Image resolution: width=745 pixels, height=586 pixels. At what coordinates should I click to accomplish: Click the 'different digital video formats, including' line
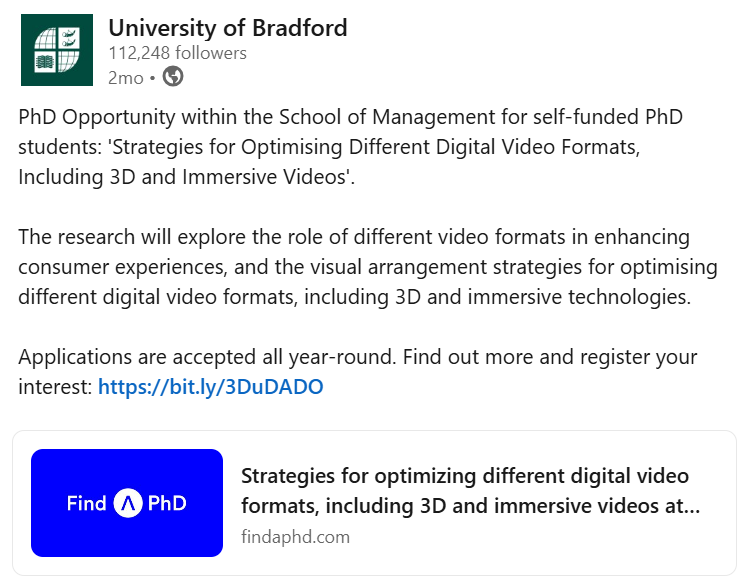pos(354,297)
